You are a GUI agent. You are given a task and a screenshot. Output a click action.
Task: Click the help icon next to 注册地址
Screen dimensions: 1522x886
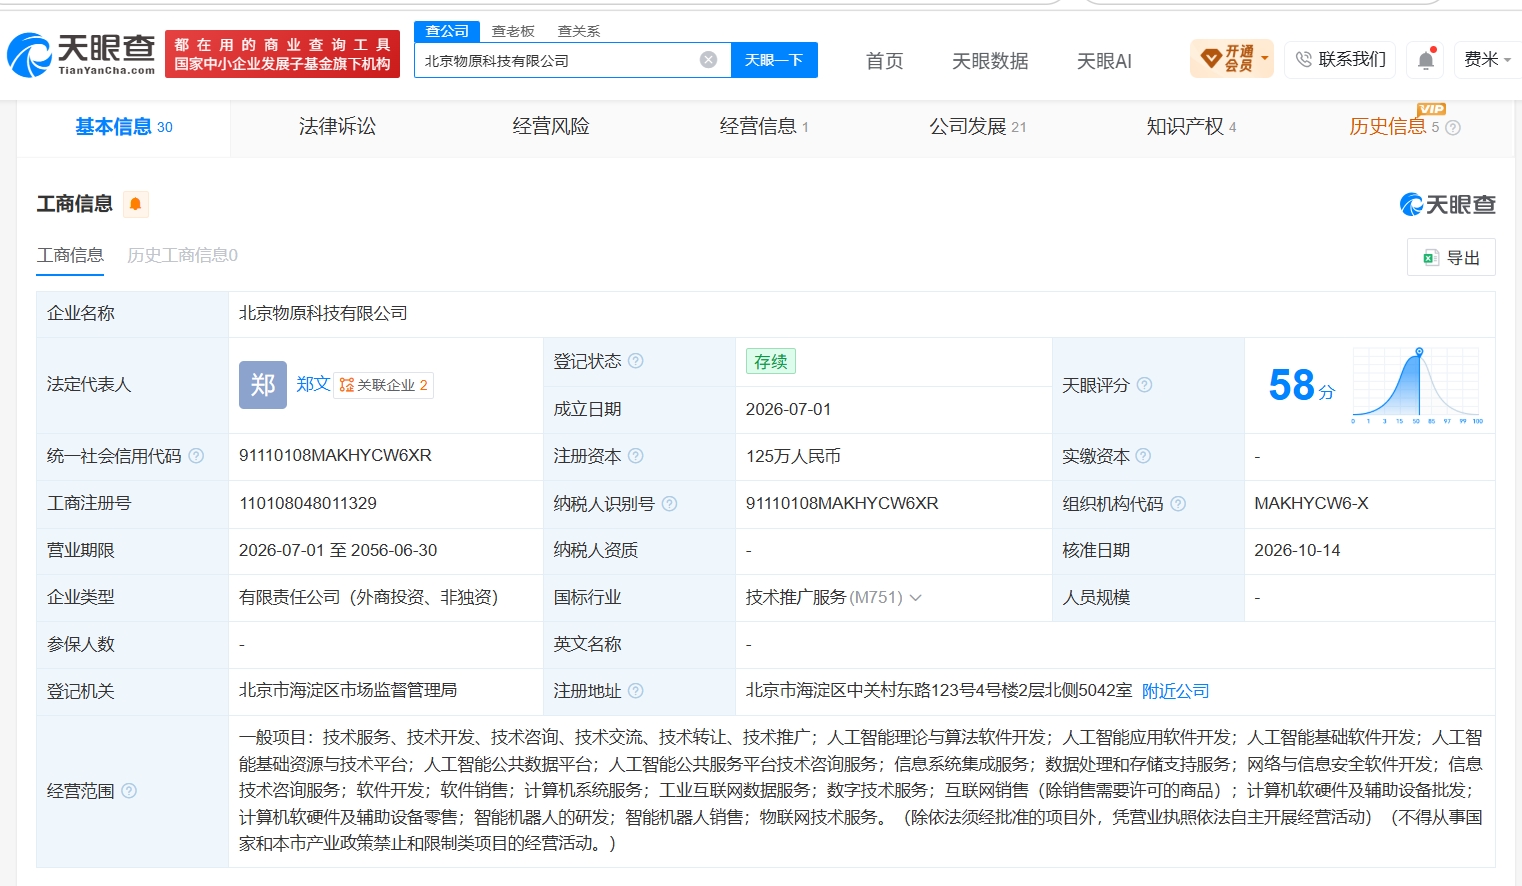(x=636, y=691)
